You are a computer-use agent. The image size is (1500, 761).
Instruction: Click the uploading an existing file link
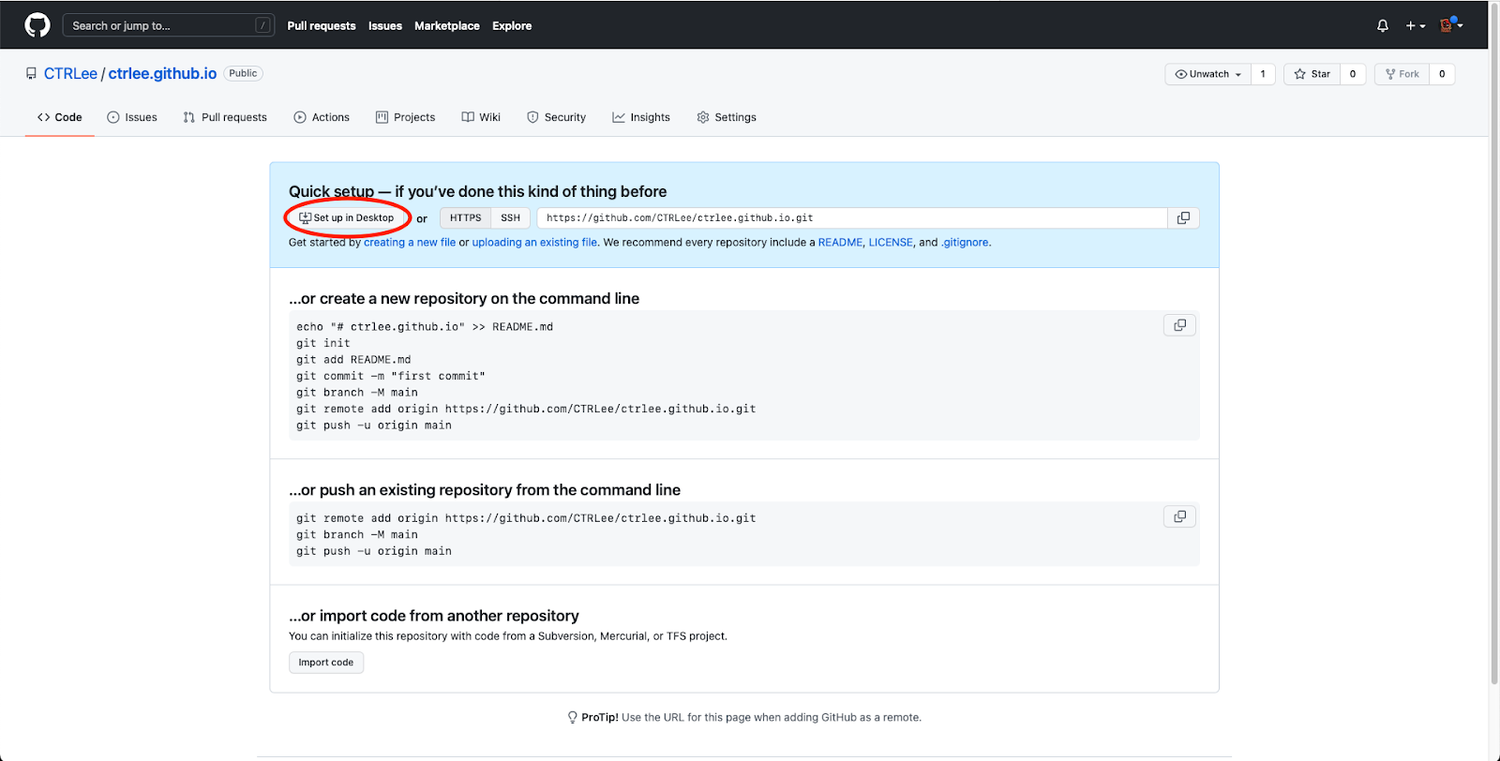click(535, 242)
